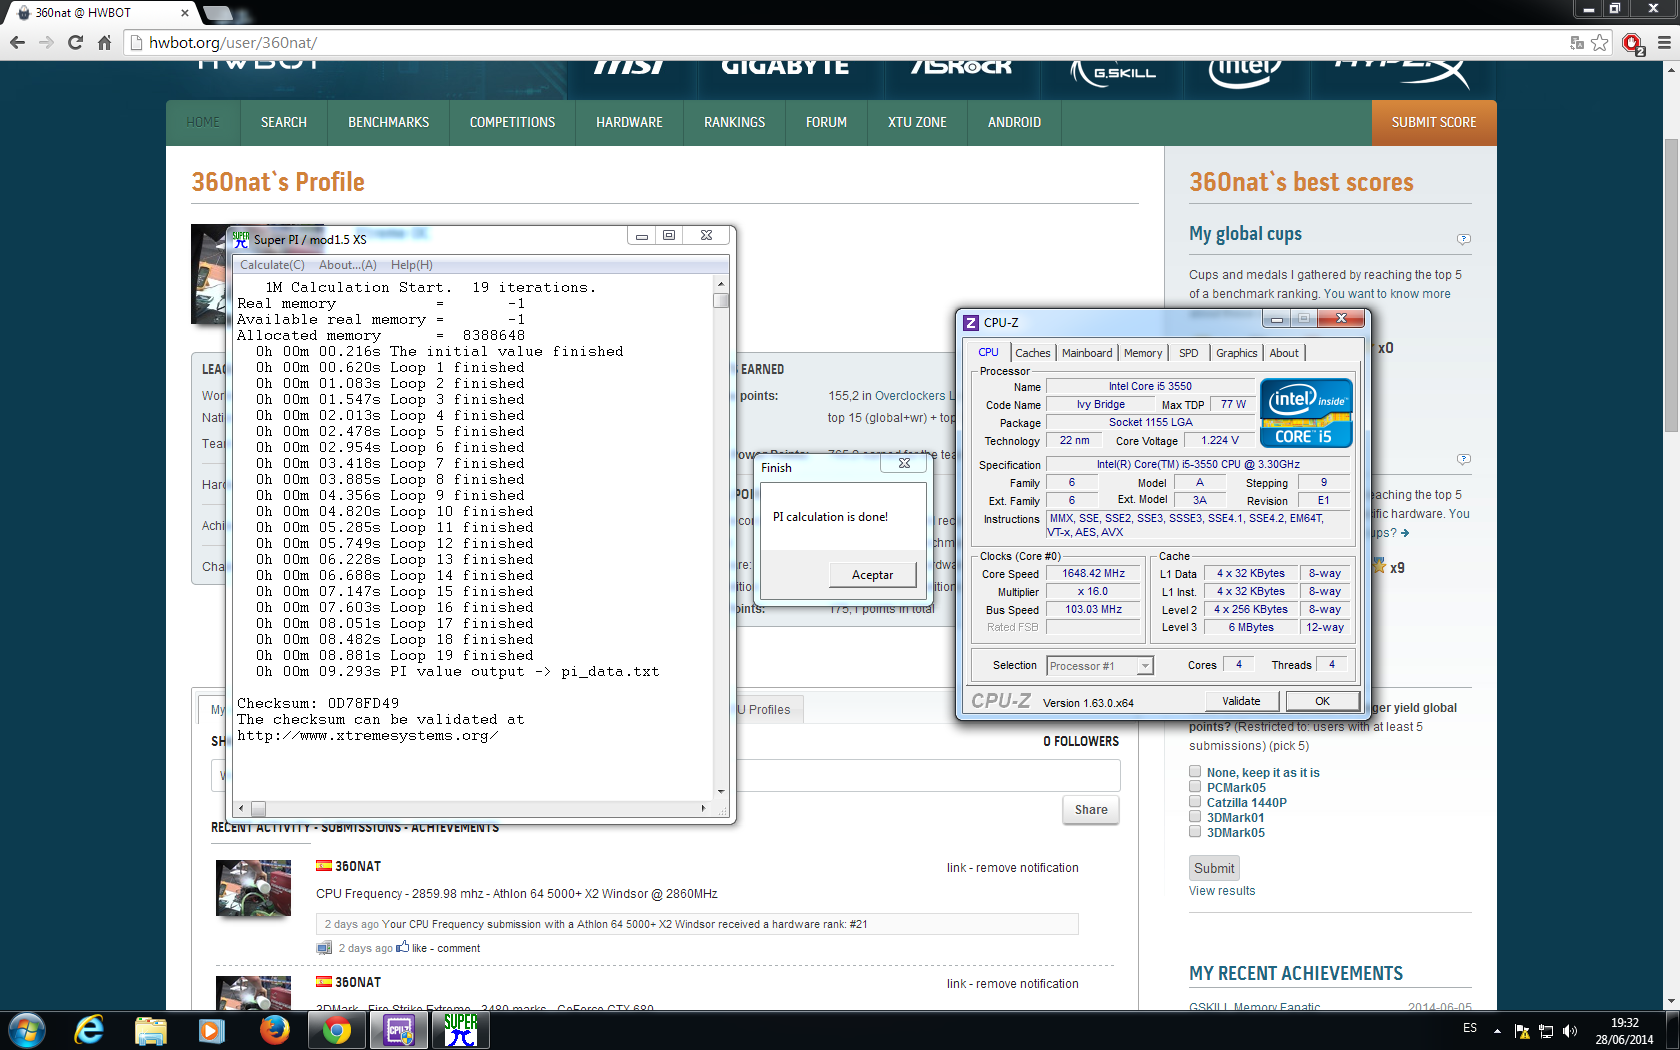
Task: Click the Share button
Action: pyautogui.click(x=1091, y=810)
